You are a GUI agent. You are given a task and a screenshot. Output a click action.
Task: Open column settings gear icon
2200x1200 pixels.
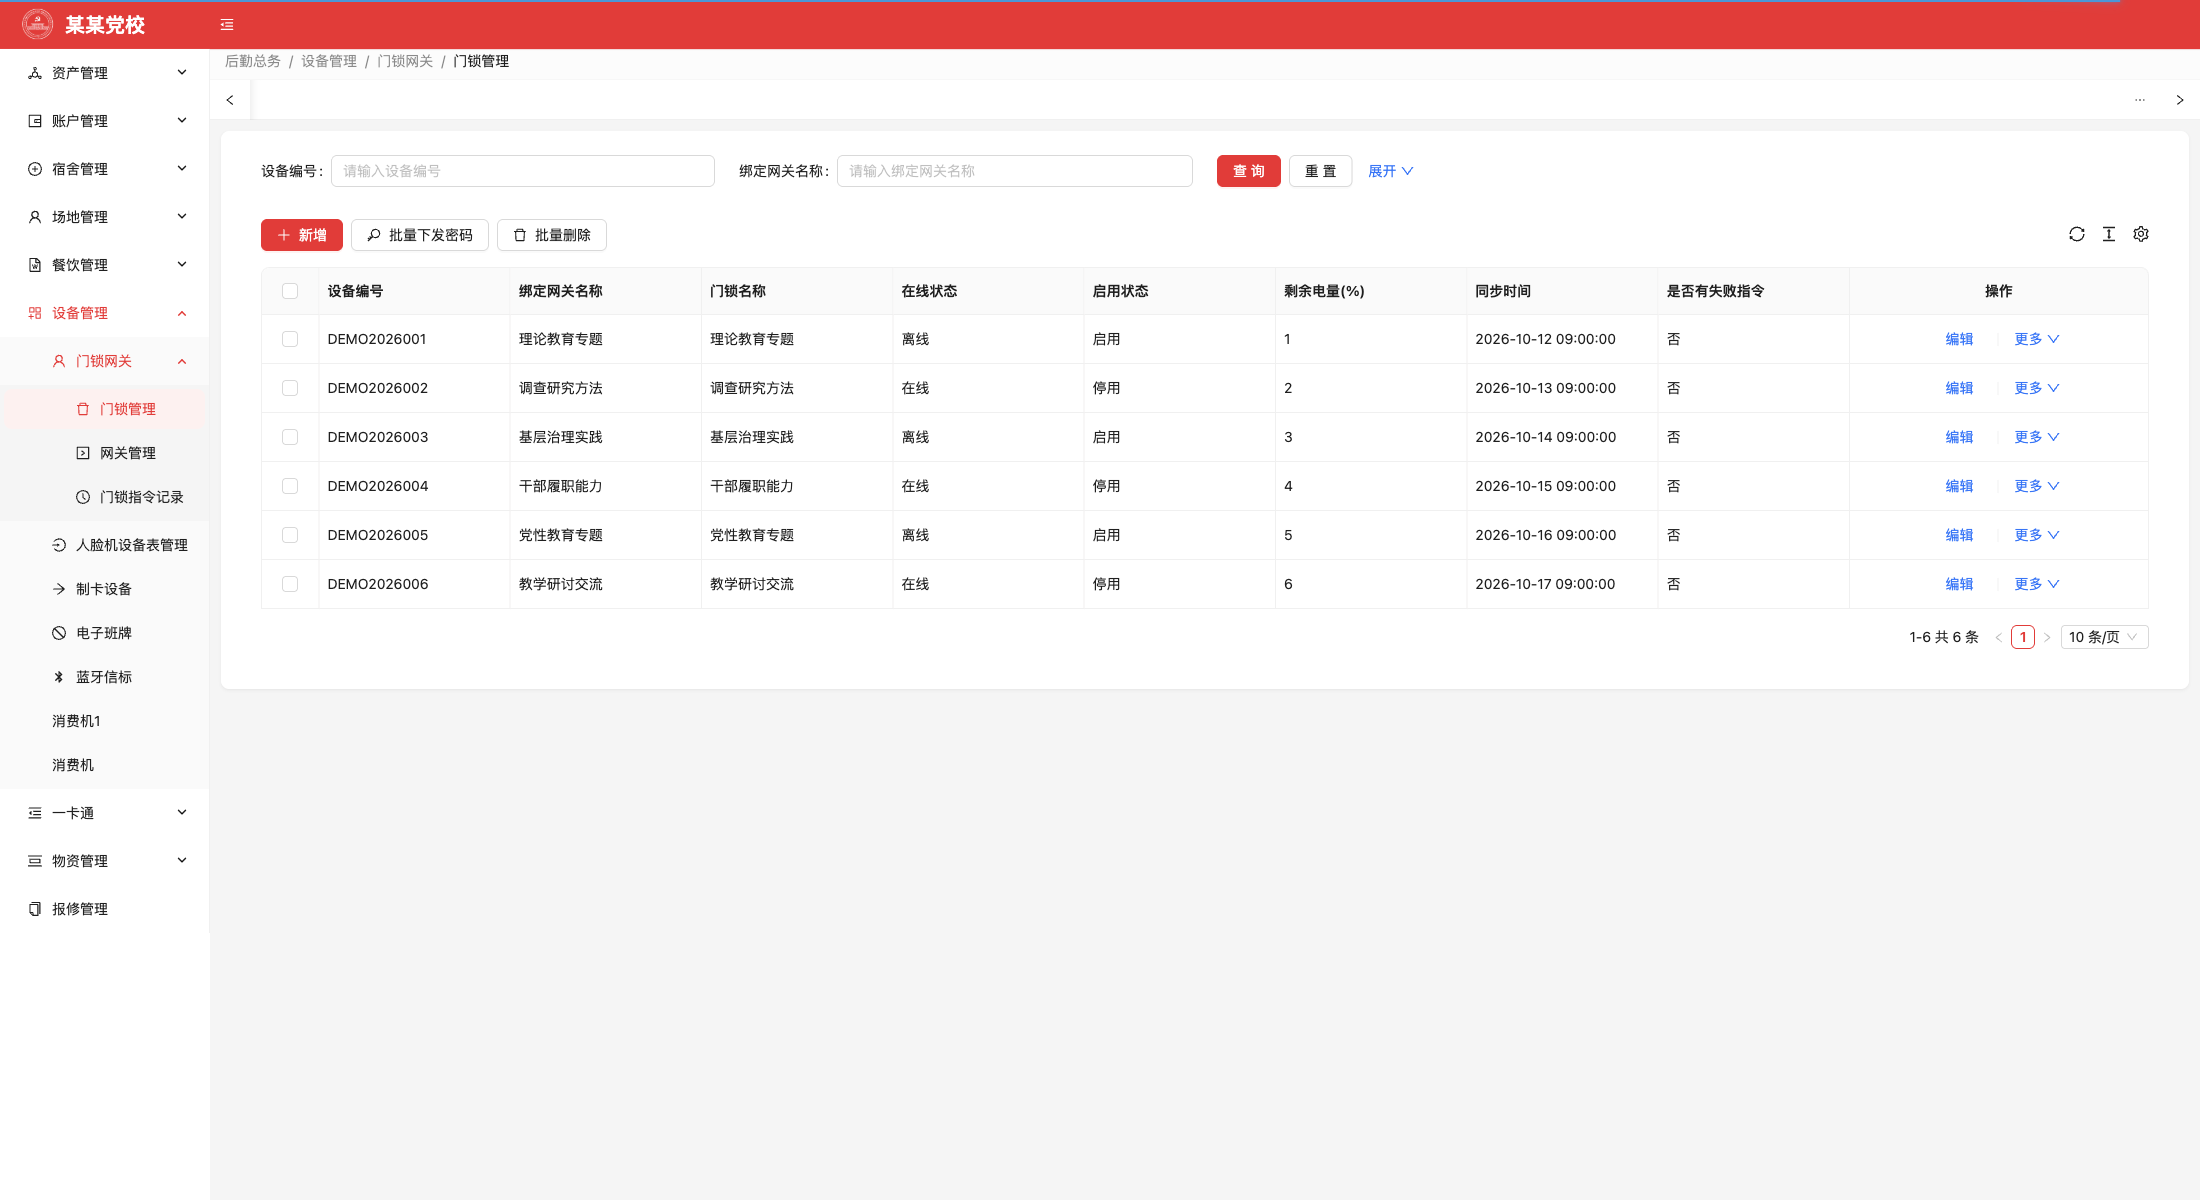(x=2141, y=234)
